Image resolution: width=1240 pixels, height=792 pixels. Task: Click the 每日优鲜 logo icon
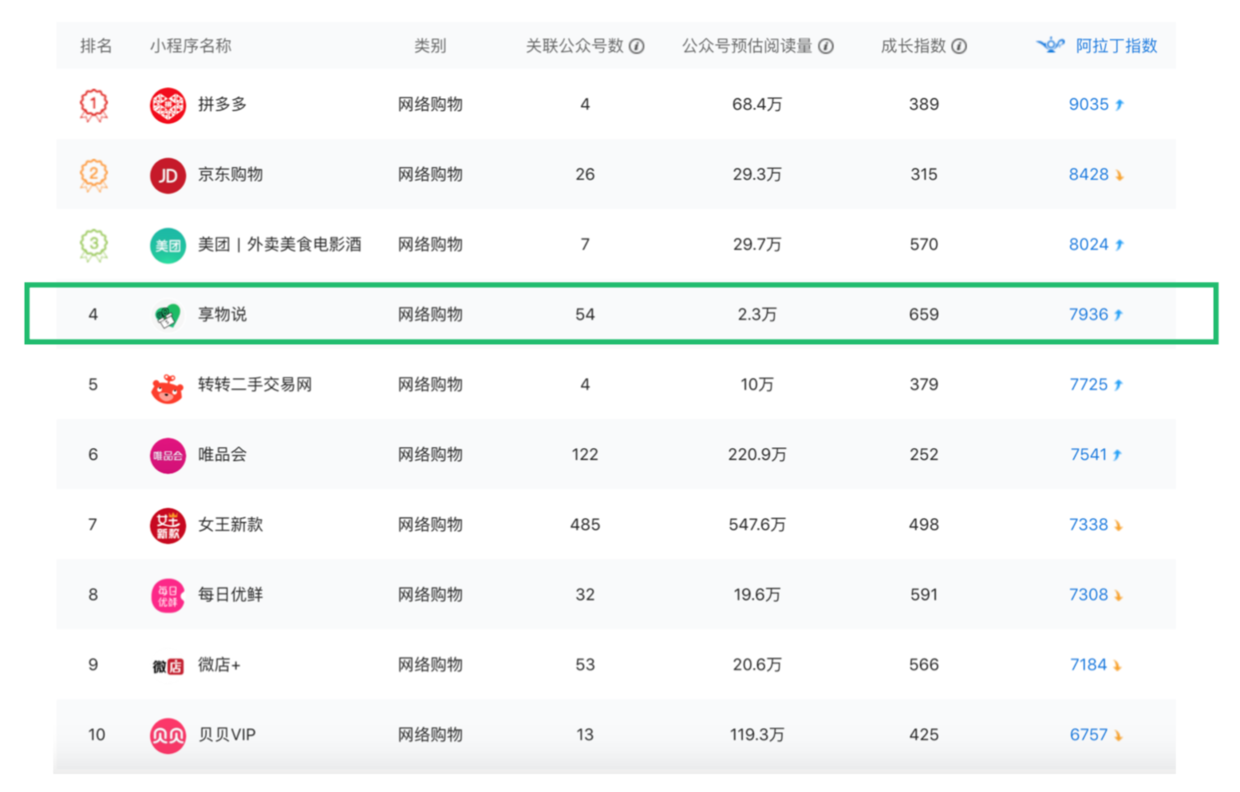click(x=168, y=595)
